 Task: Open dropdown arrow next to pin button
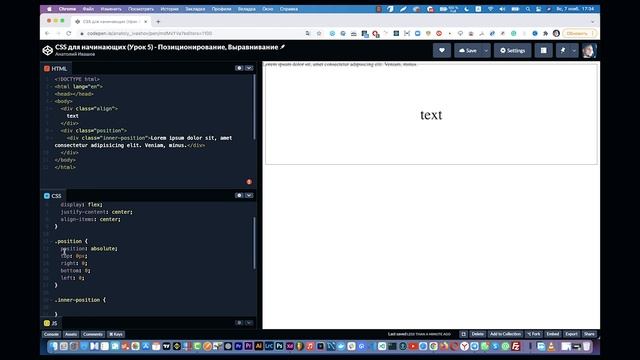574,50
